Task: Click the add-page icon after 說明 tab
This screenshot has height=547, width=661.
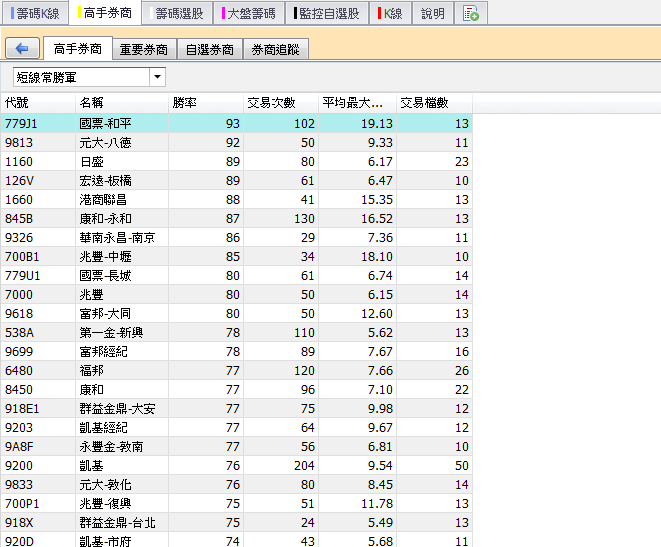Action: [x=471, y=14]
